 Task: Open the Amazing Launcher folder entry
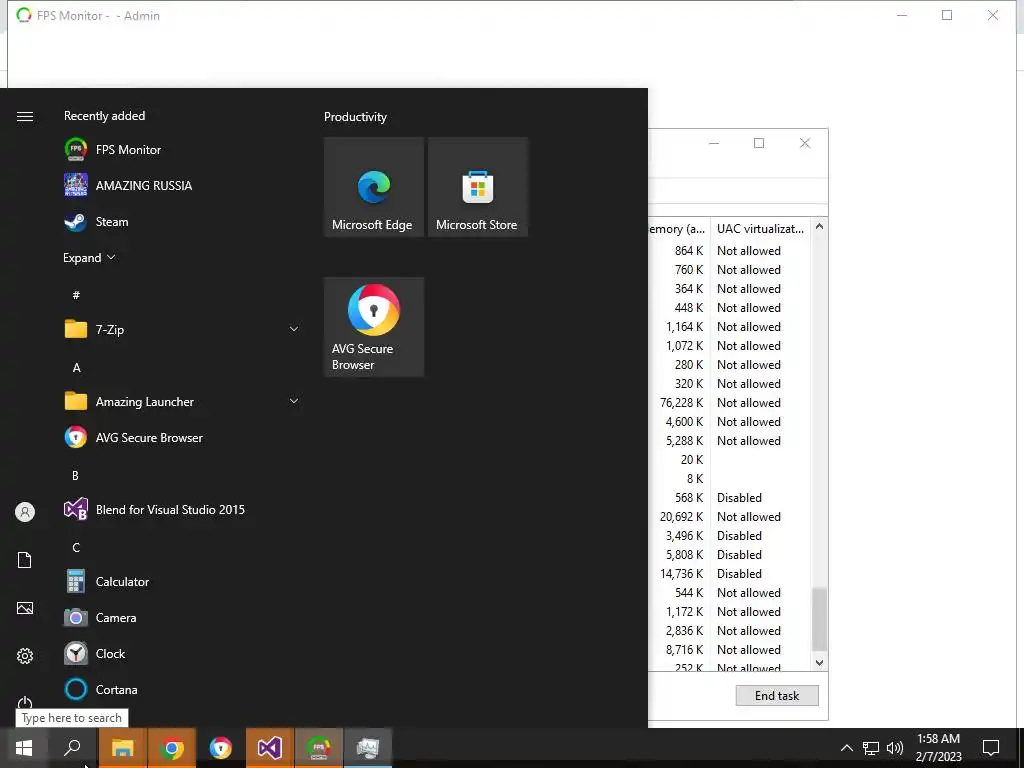coord(182,402)
